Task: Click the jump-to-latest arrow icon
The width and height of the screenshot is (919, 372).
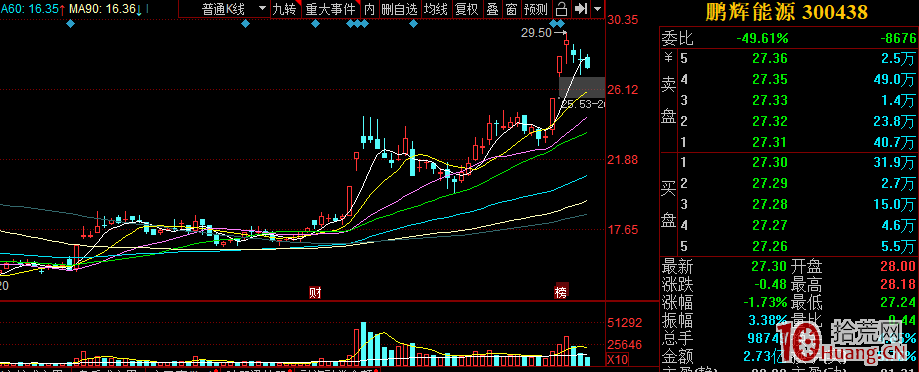Action: click(x=581, y=9)
